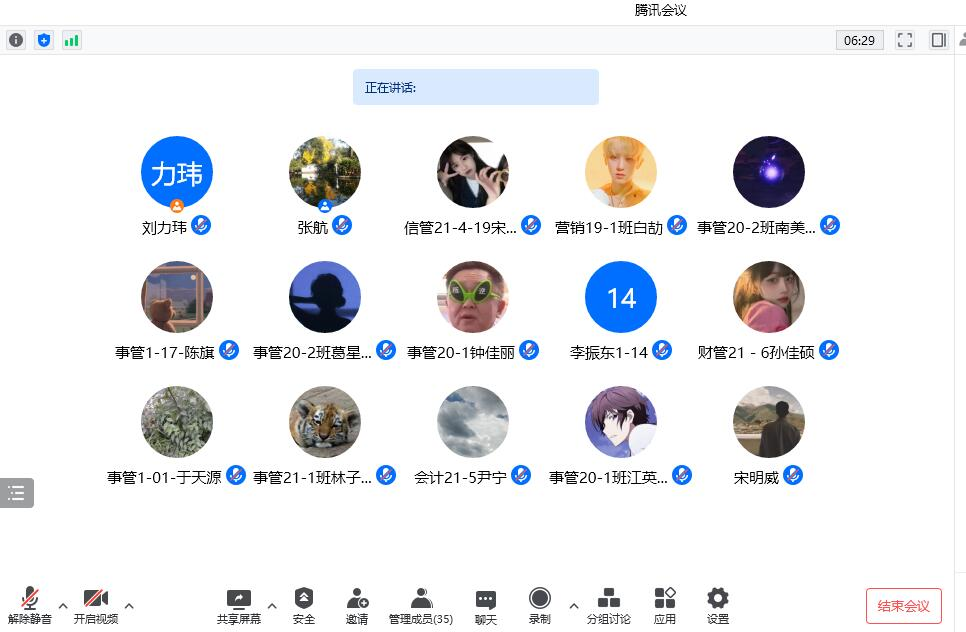This screenshot has height=632, width=966.
Task: Open 分组讨论 breakout rooms
Action: (608, 606)
